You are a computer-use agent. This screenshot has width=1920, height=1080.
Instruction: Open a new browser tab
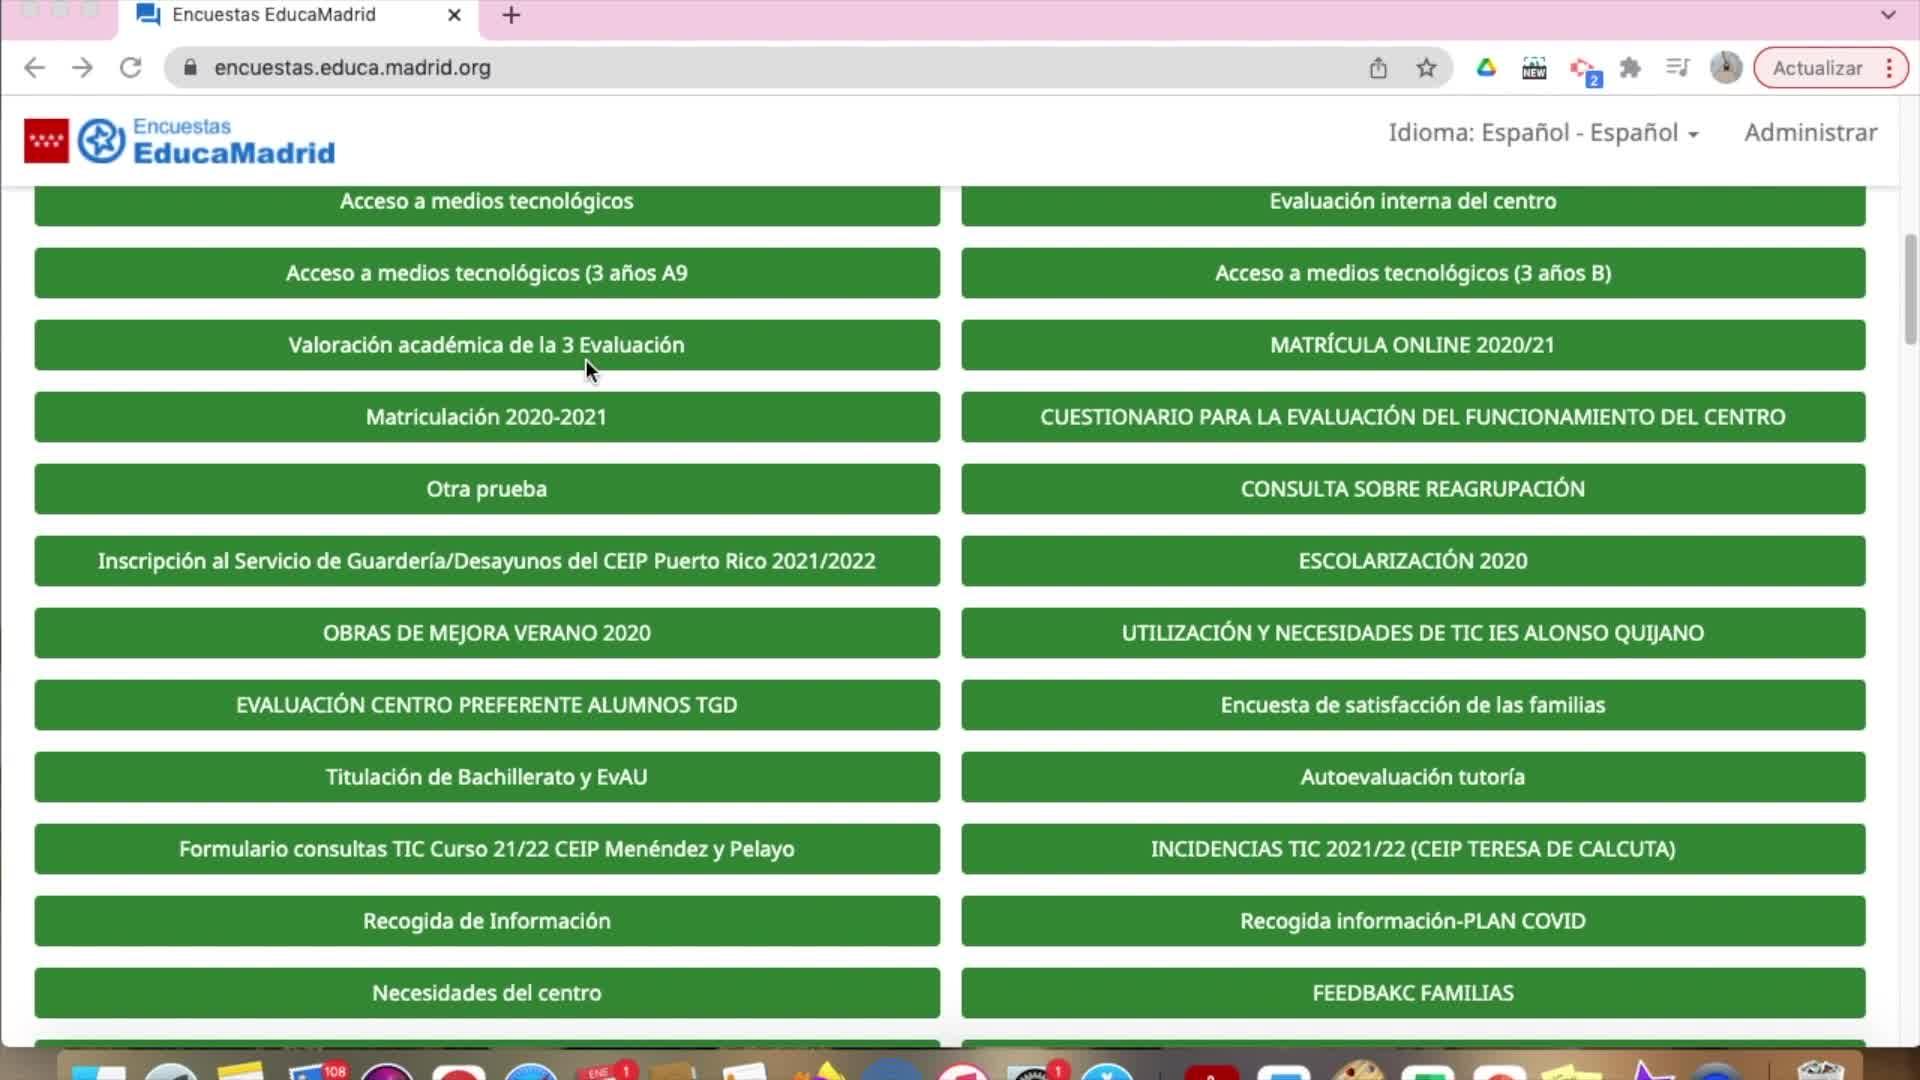[x=511, y=15]
